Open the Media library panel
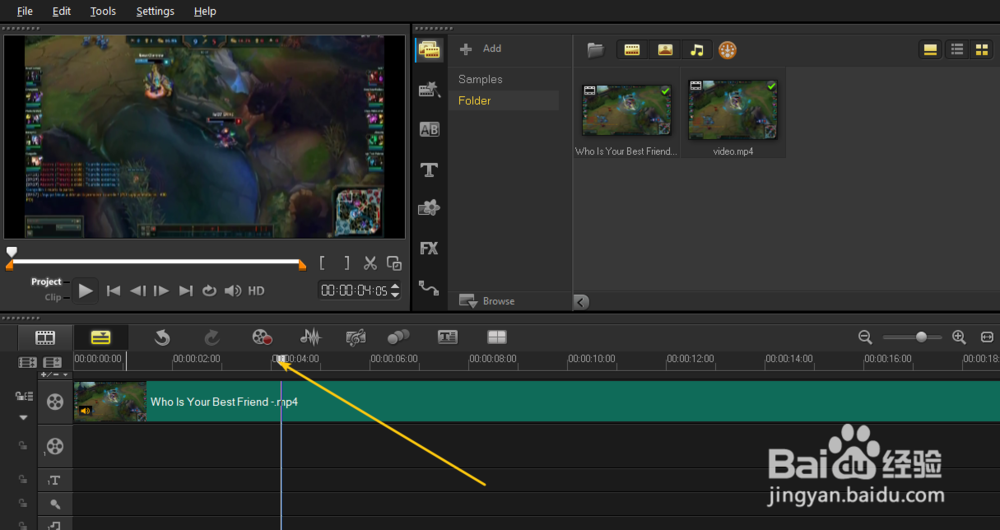The height and width of the screenshot is (530, 1000). [x=429, y=50]
